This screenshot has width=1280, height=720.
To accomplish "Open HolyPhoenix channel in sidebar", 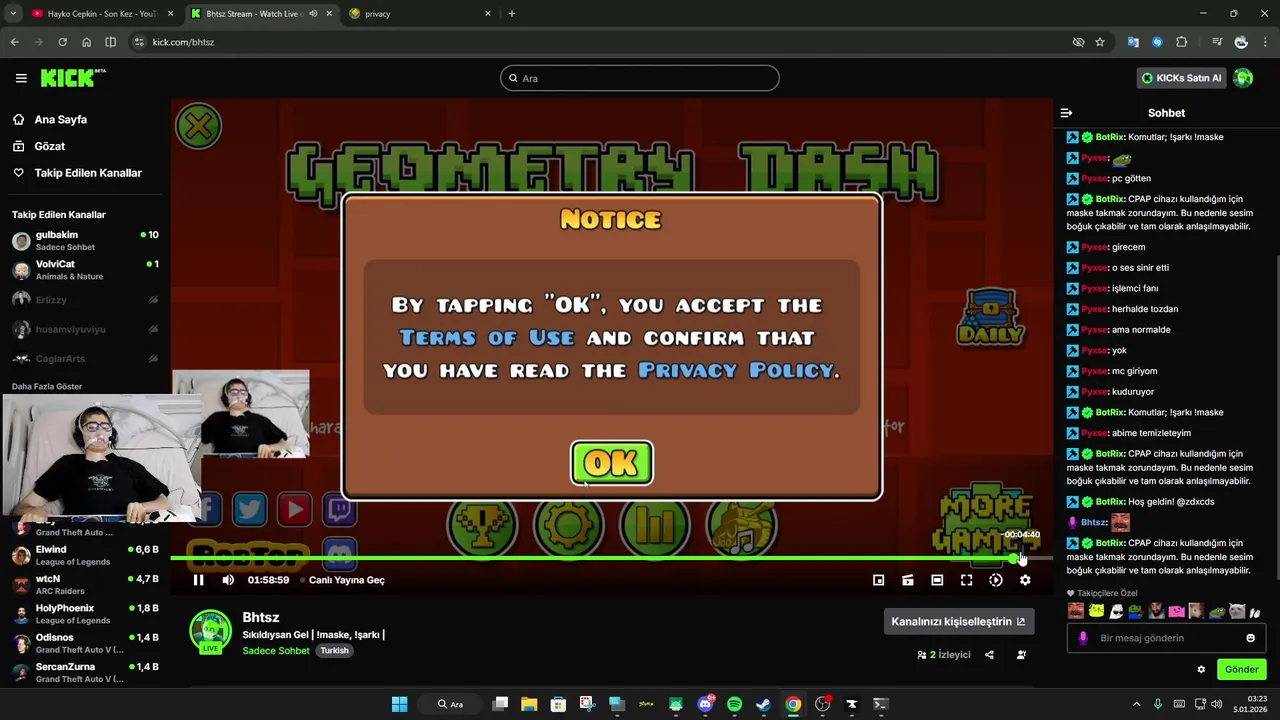I will click(x=85, y=614).
